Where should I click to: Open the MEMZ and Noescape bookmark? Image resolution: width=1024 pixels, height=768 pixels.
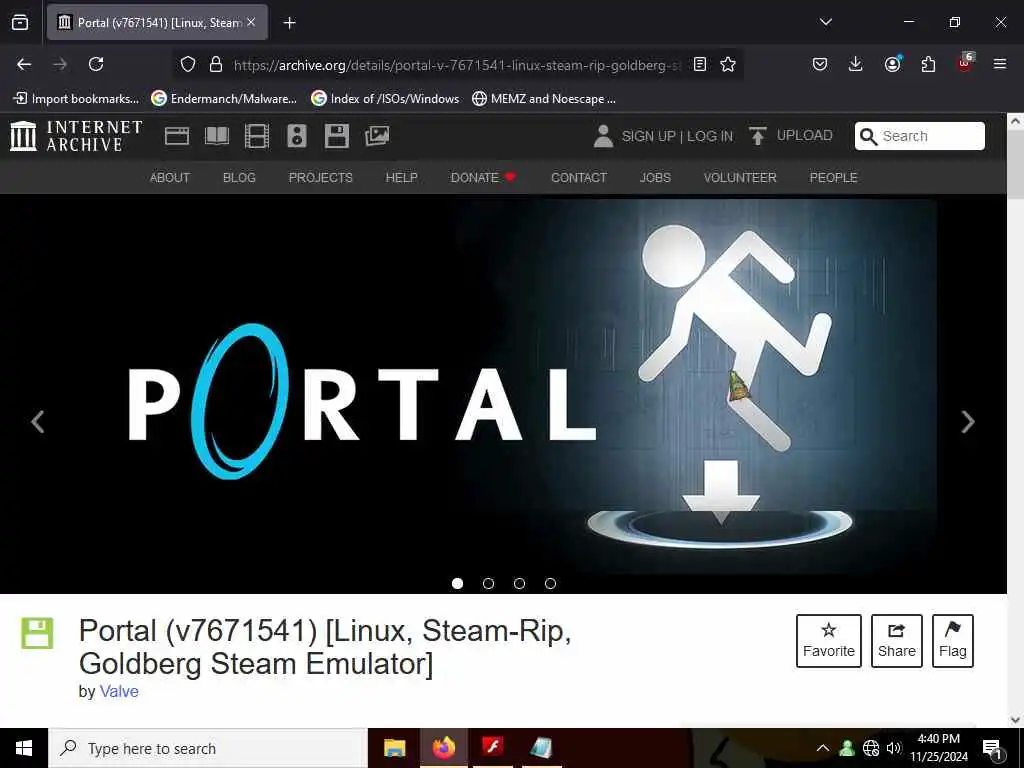tap(544, 99)
